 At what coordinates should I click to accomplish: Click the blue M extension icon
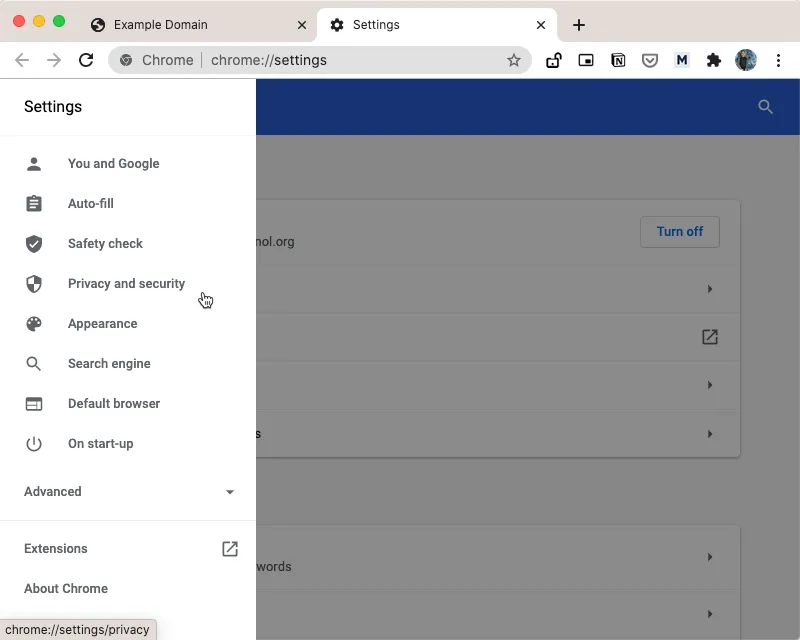pyautogui.click(x=682, y=60)
